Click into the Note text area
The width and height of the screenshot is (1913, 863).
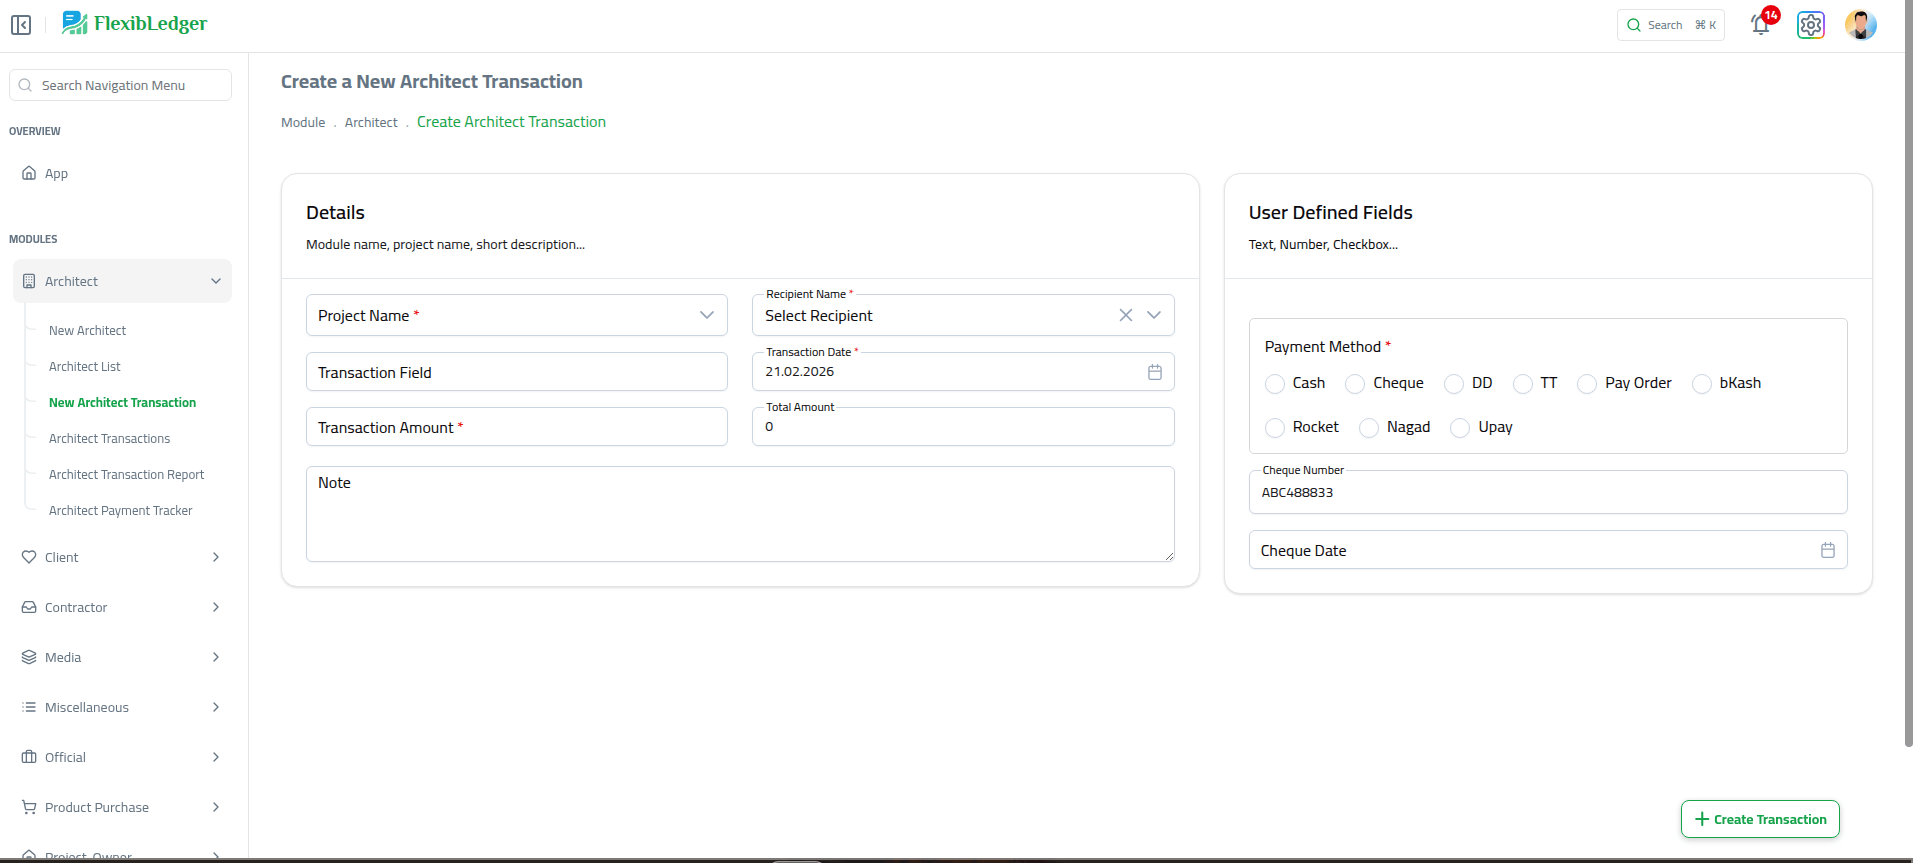(740, 514)
